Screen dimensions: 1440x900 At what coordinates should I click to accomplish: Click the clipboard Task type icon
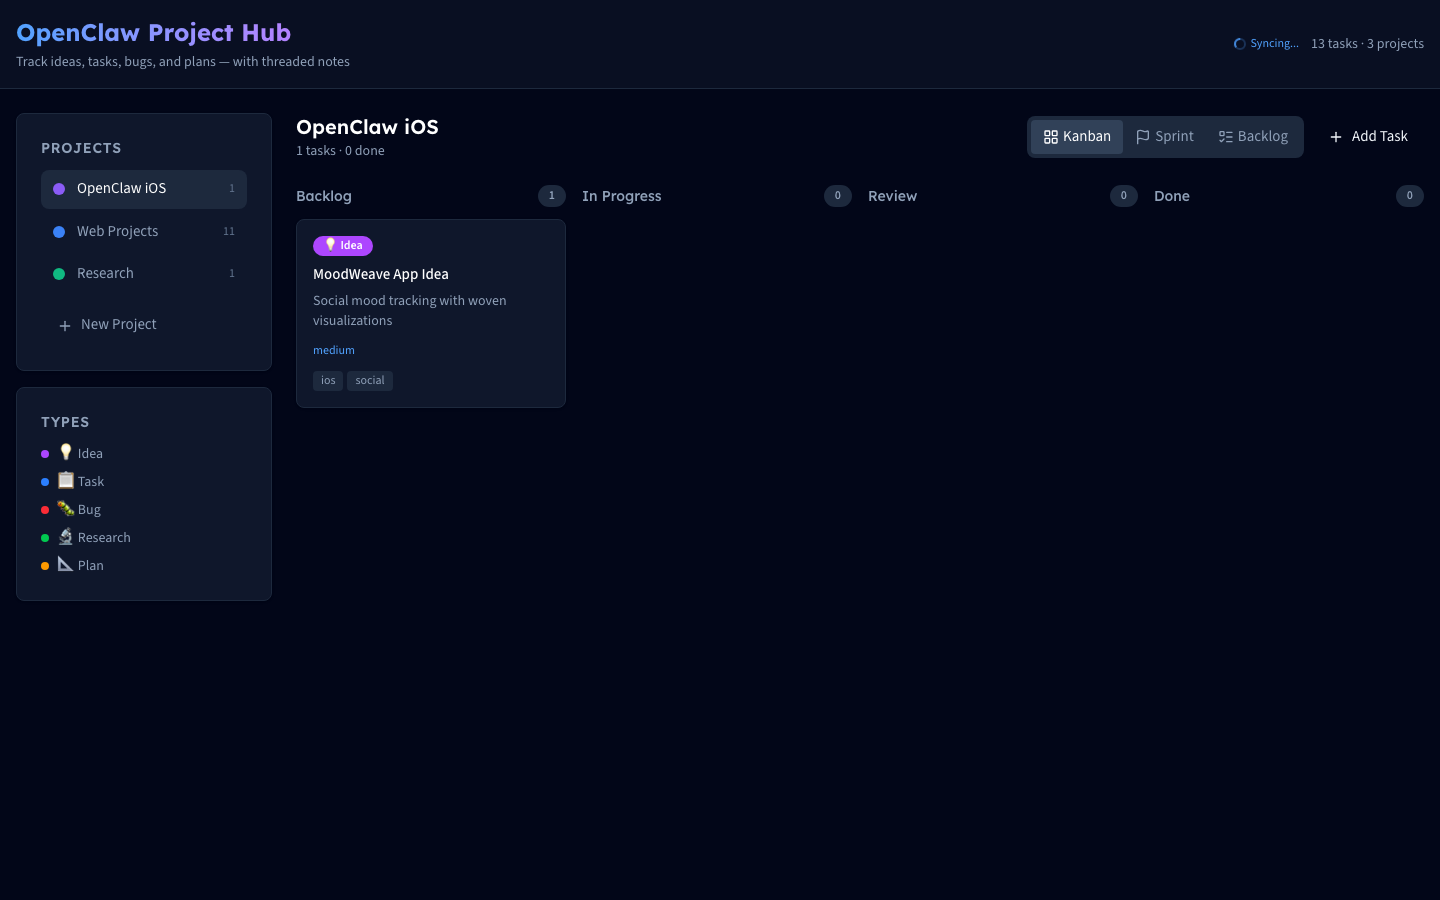pos(66,480)
